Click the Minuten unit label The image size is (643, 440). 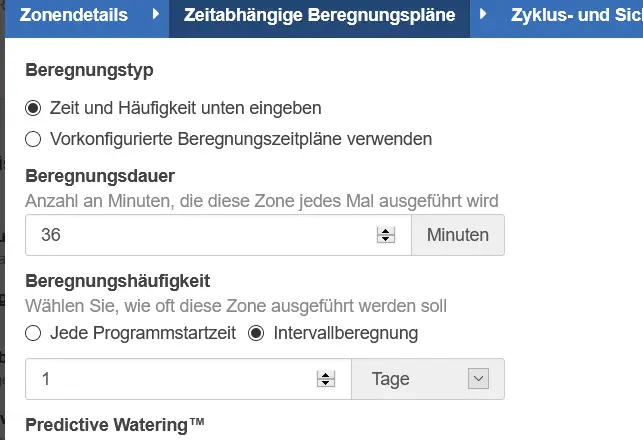pyautogui.click(x=458, y=235)
